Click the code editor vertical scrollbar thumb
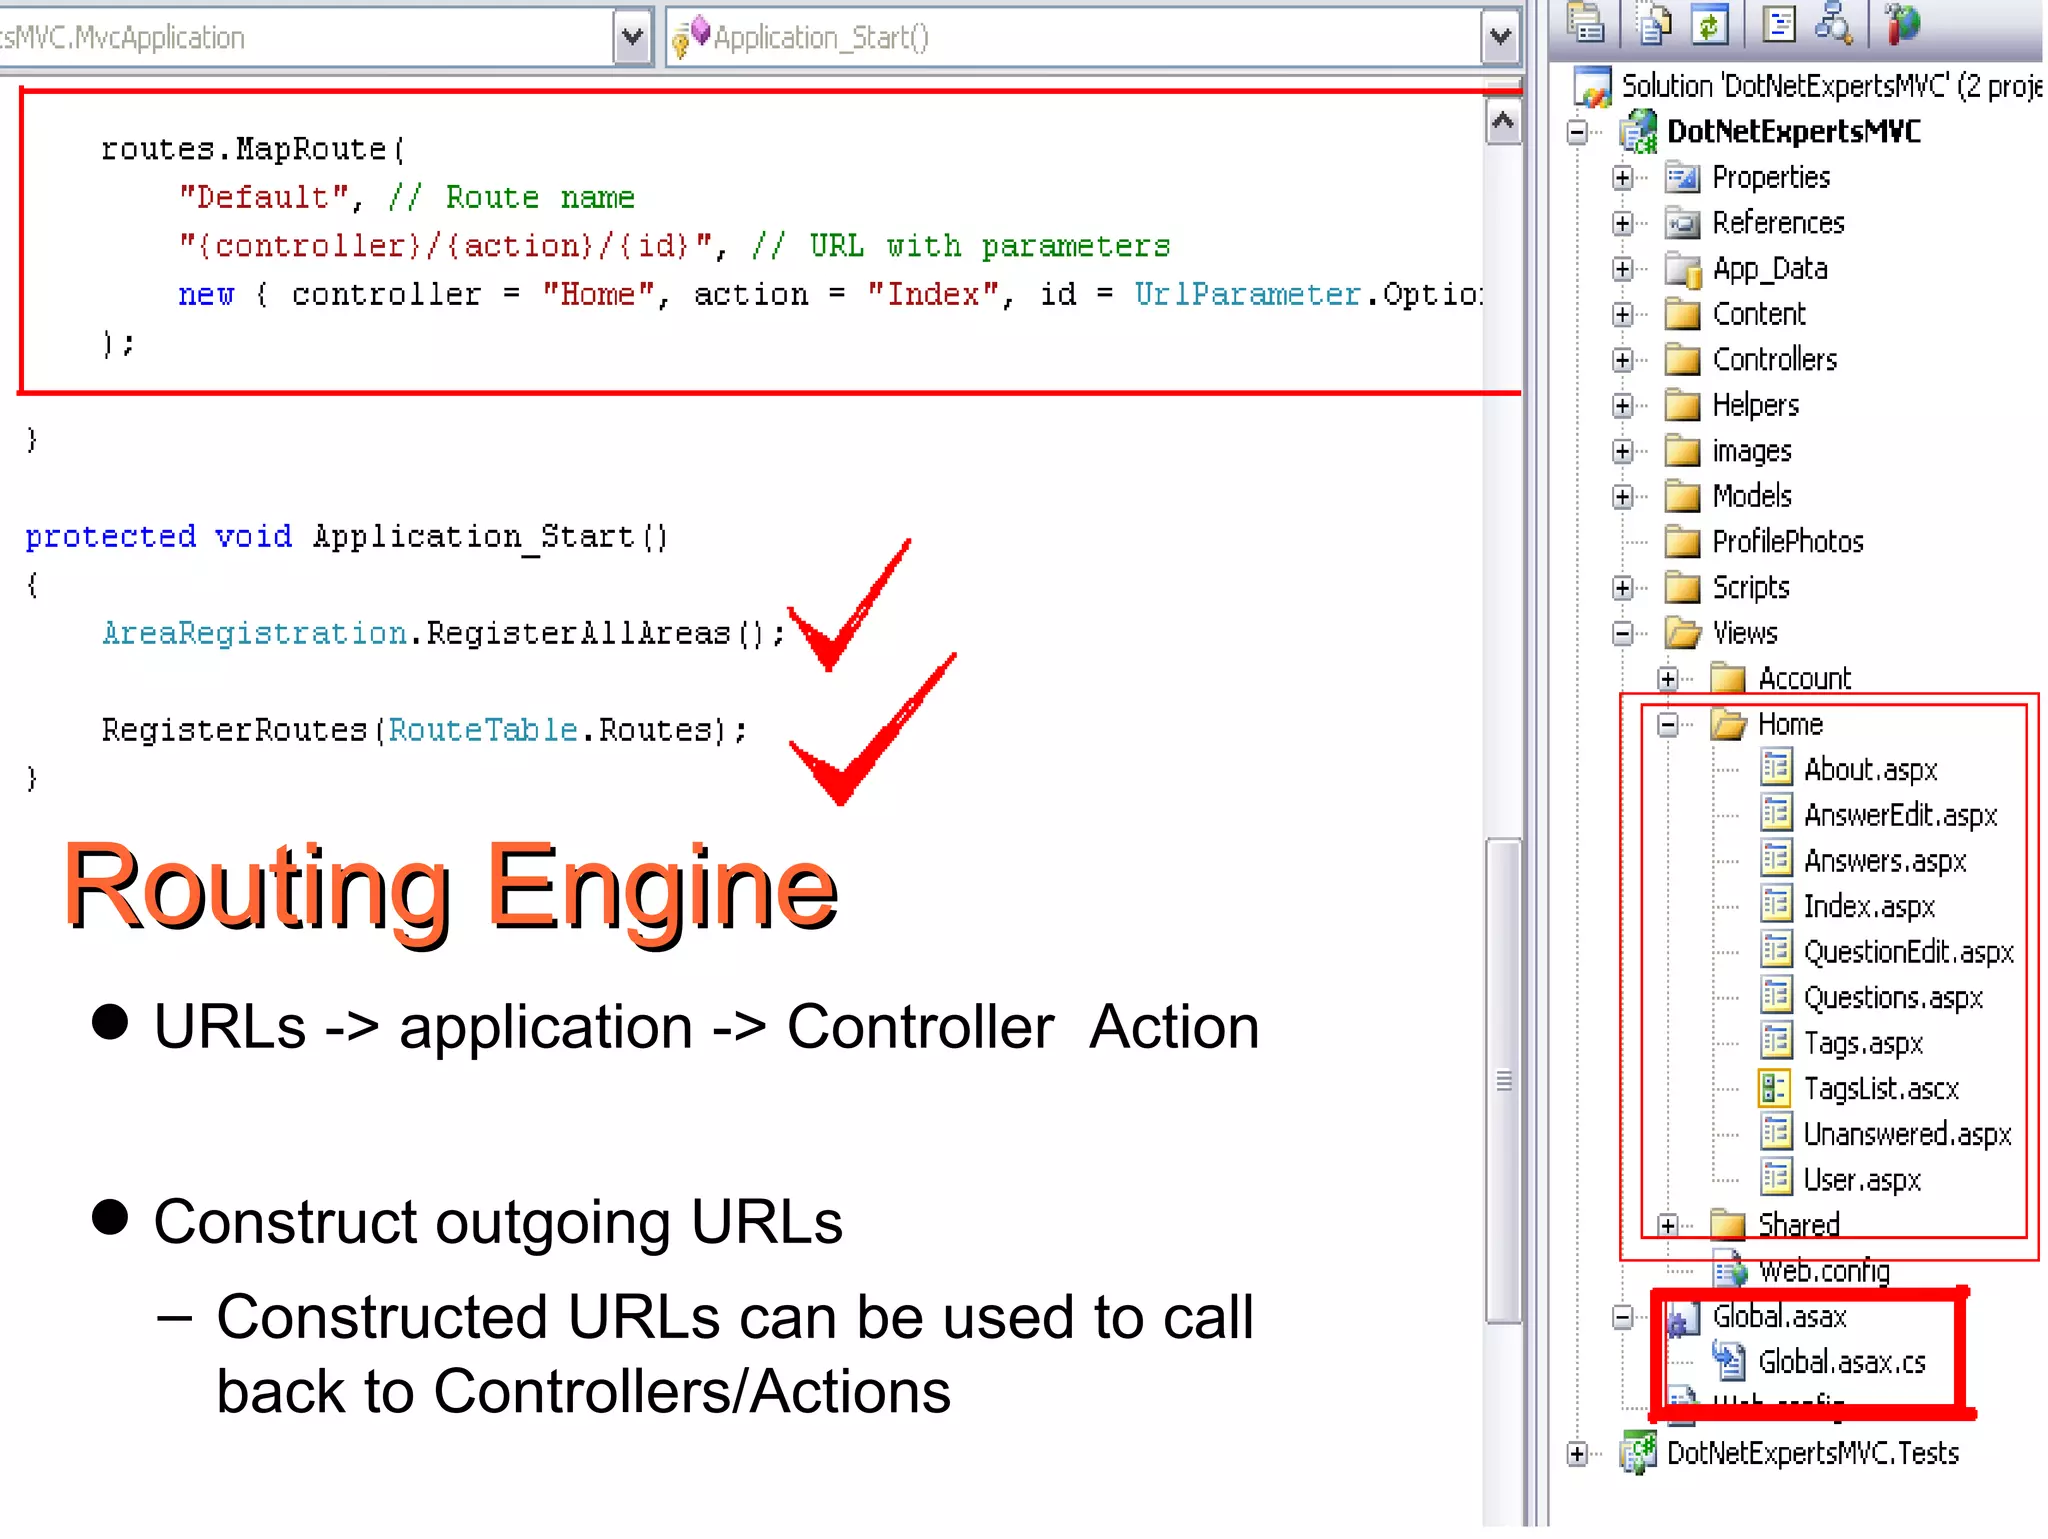The height and width of the screenshot is (1539, 2048). (x=1502, y=1080)
